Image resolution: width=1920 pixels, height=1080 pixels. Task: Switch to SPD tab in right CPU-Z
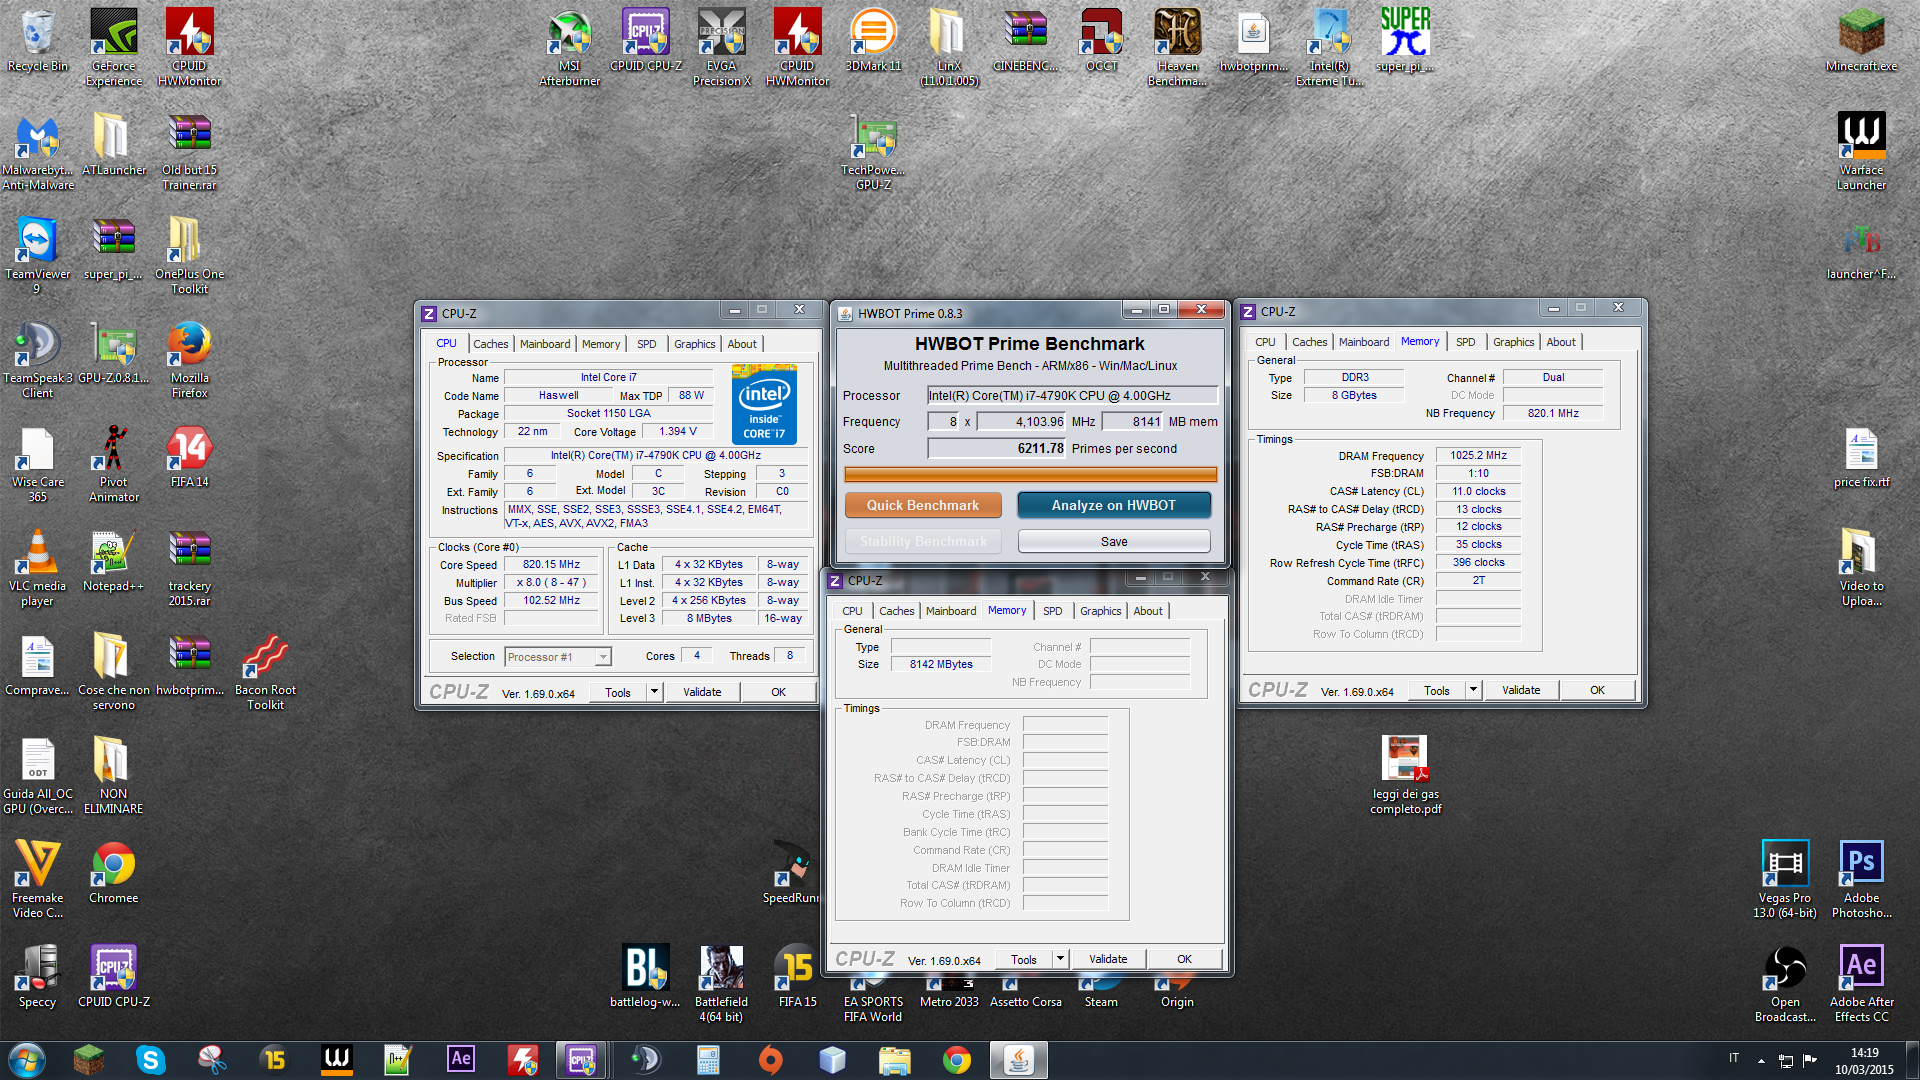click(1465, 342)
